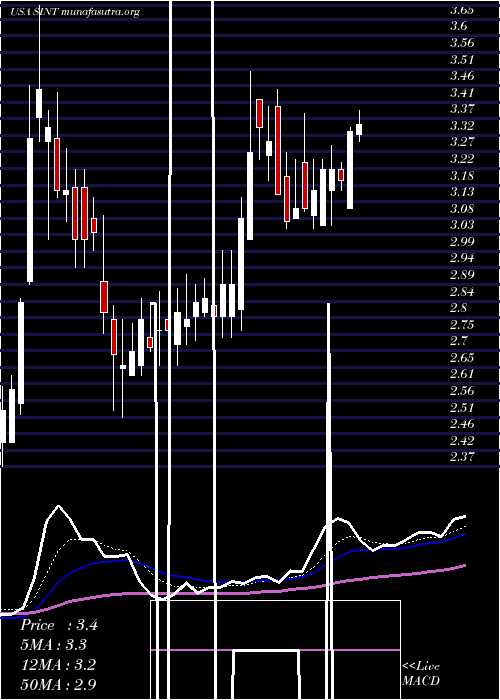Screen dimensions: 500x700
Task: Click the 2.65 price axis label
Action: coord(462,357)
